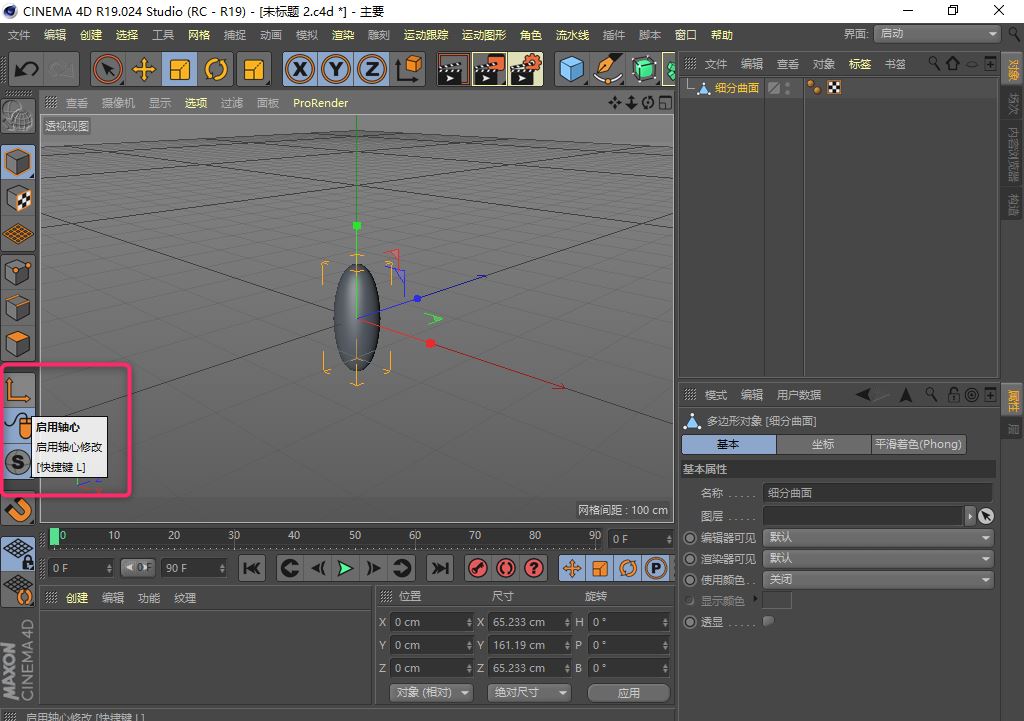Click the viewport pan camera icon
1024x721 pixels.
pyautogui.click(x=615, y=103)
